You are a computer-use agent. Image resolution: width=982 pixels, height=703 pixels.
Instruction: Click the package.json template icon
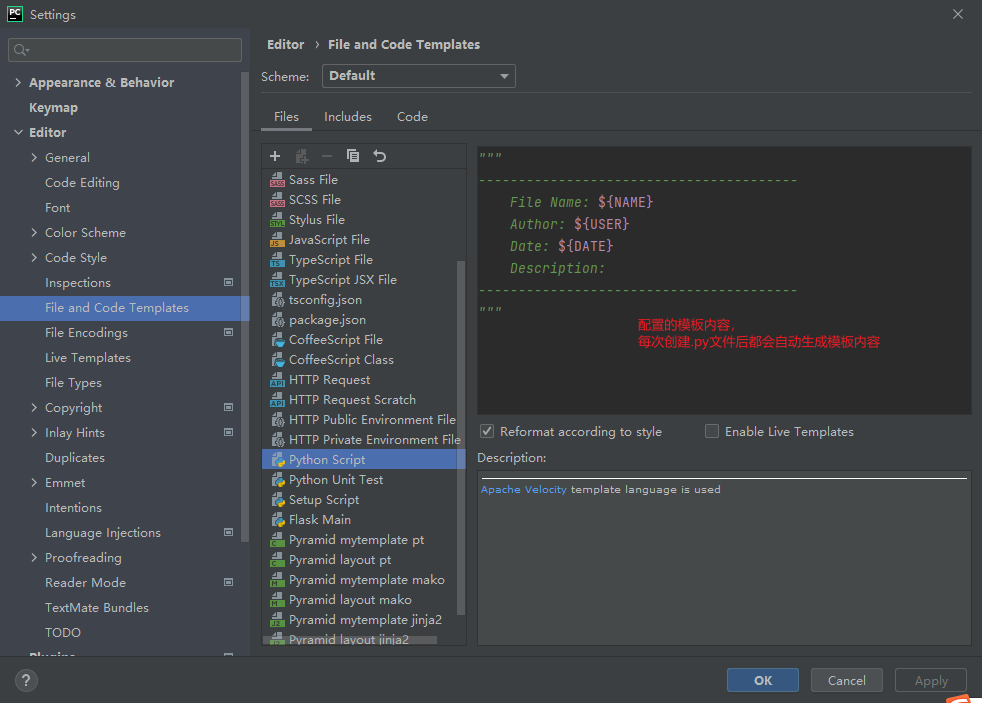(x=277, y=320)
